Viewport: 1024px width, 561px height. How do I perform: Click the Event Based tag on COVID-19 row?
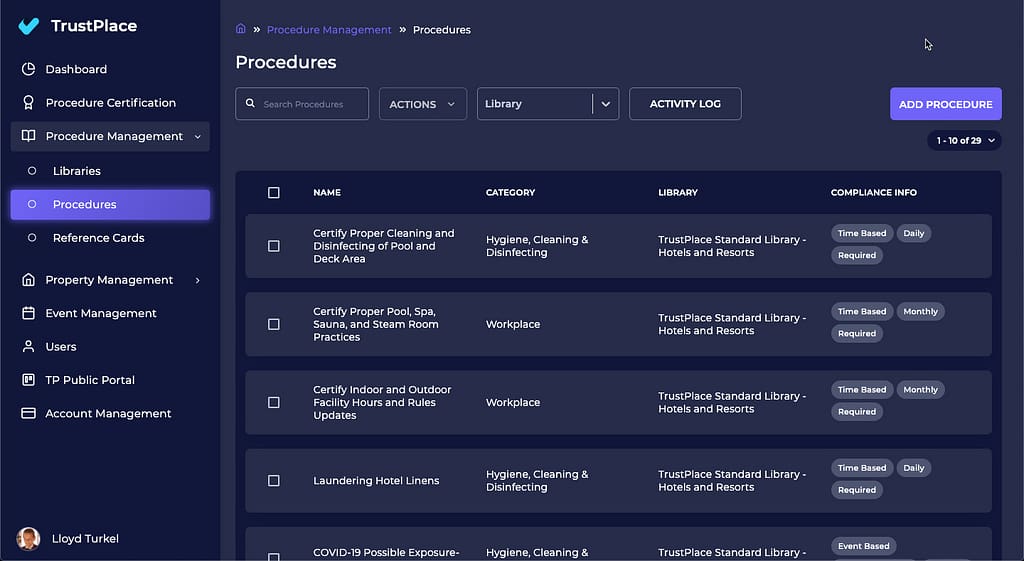click(x=863, y=546)
